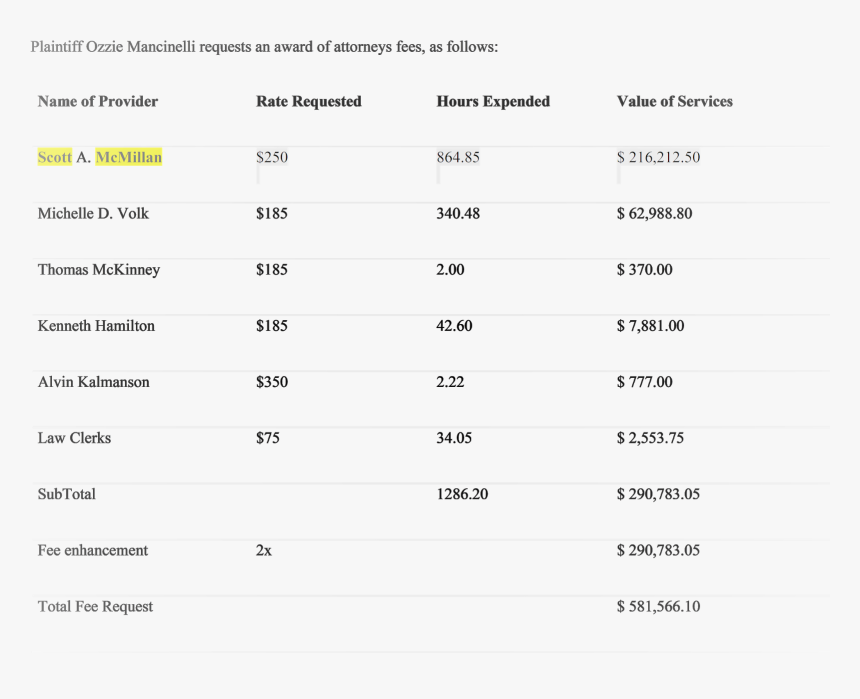Viewport: 860px width, 699px height.
Task: Click the highlighted word Scott
Action: [54, 157]
